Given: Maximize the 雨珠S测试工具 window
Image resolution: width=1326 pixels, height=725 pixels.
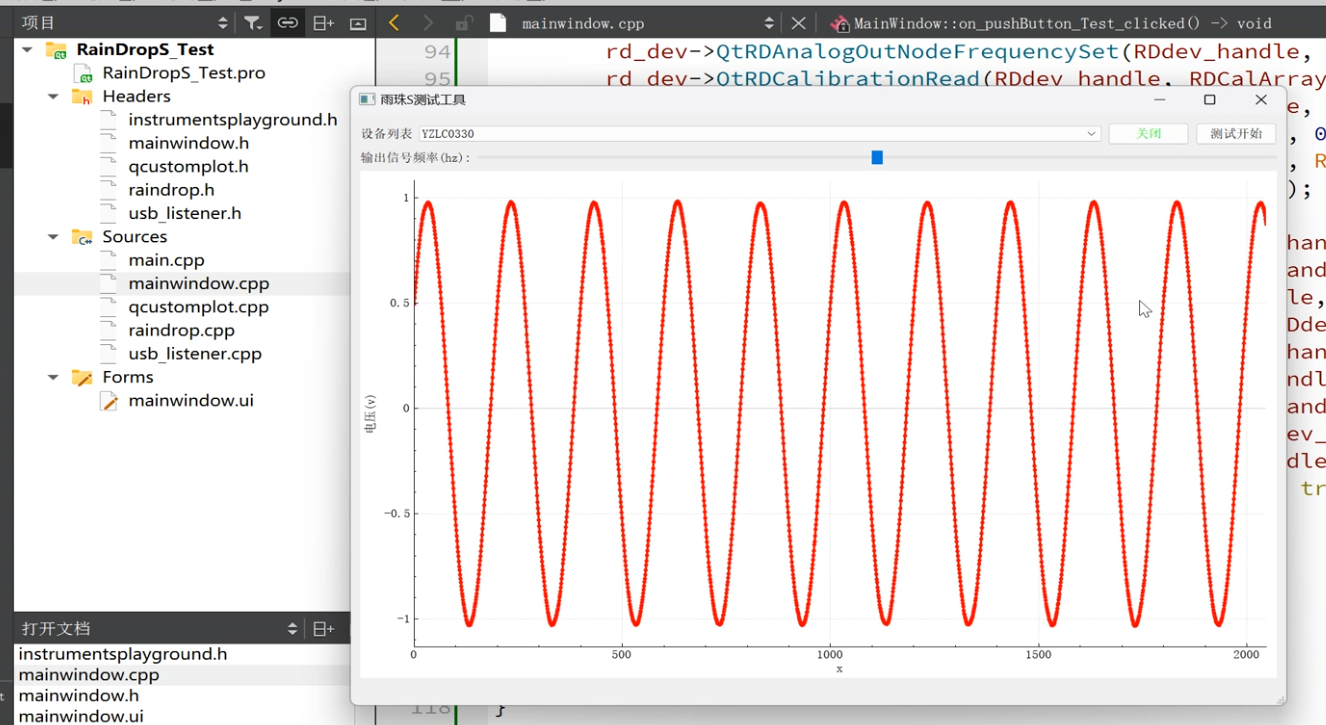Looking at the screenshot, I should point(1210,100).
